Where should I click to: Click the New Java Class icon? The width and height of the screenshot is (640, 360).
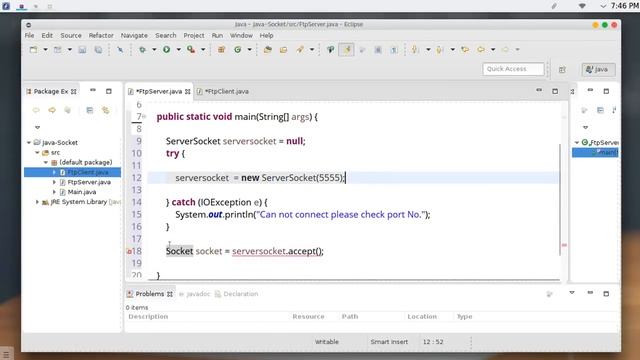[x=238, y=49]
